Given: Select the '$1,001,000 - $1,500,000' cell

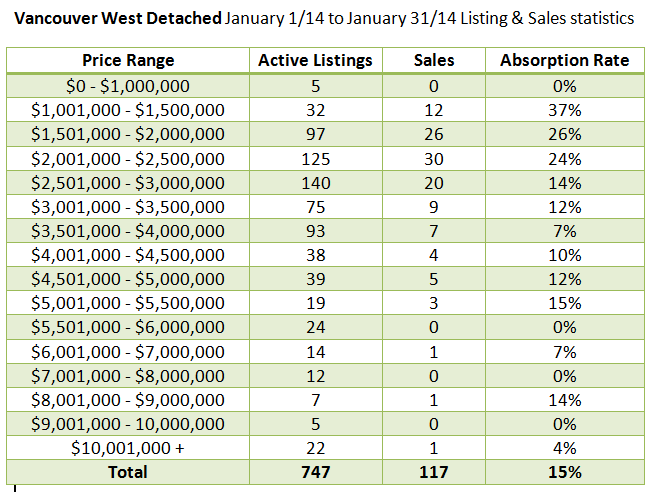Looking at the screenshot, I should point(128,110).
